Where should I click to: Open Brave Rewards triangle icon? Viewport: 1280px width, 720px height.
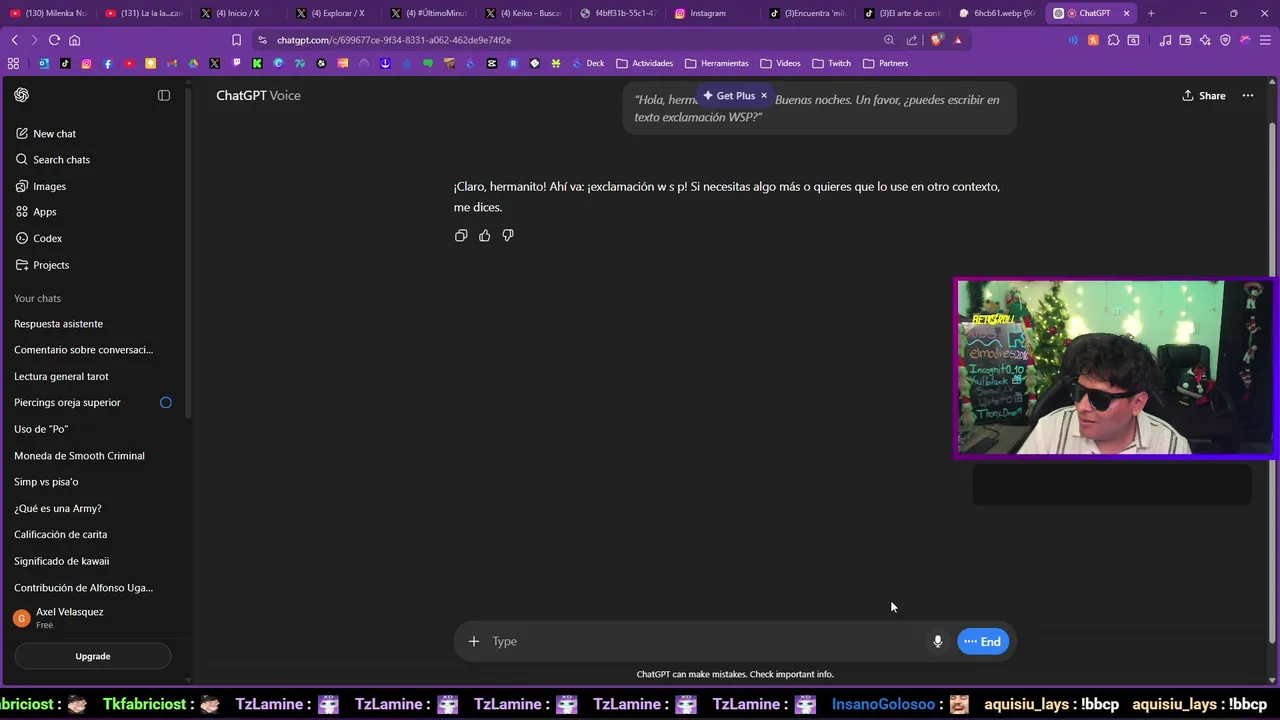click(958, 40)
